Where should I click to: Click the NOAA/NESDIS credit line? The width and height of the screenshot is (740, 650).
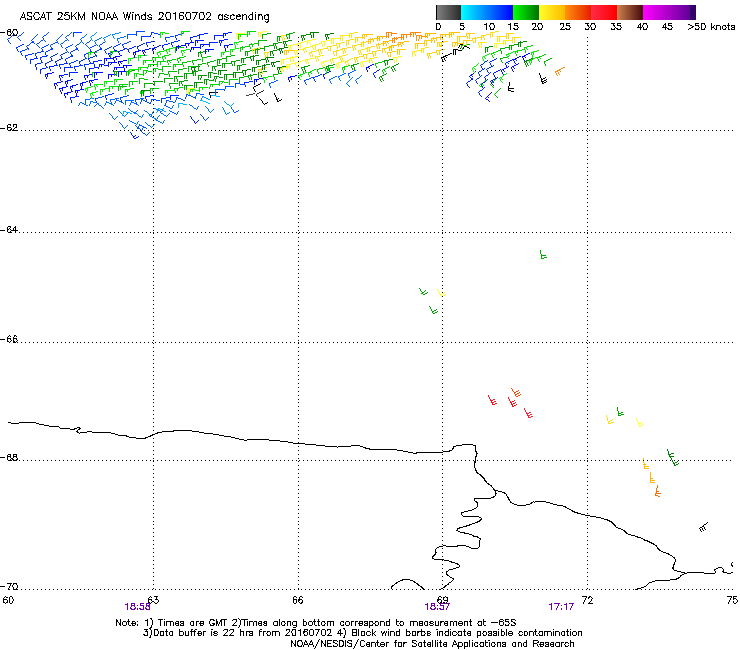[432, 644]
